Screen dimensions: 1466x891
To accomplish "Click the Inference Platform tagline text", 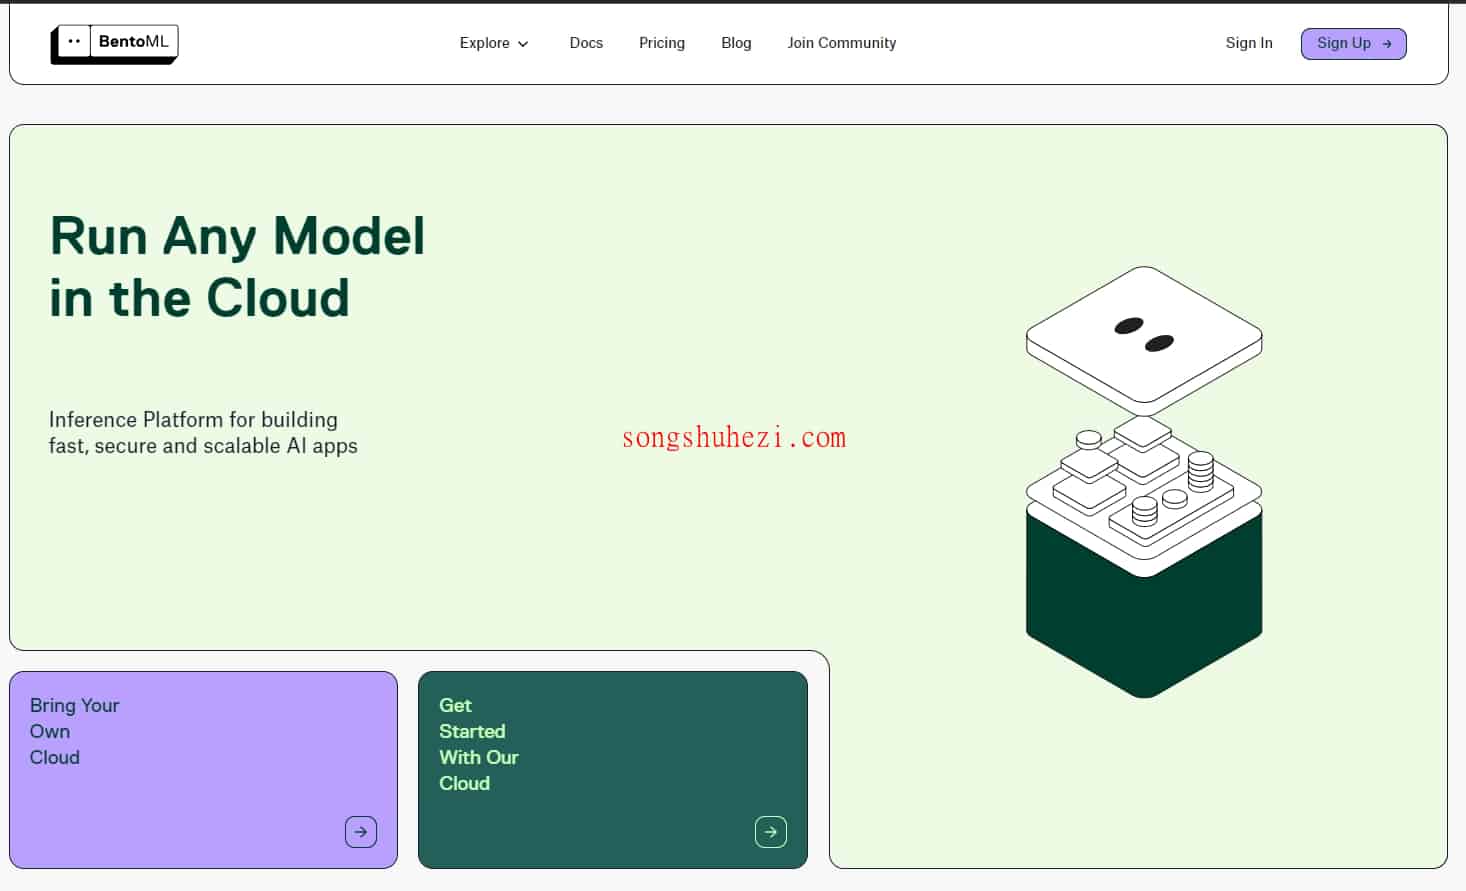I will pyautogui.click(x=203, y=433).
